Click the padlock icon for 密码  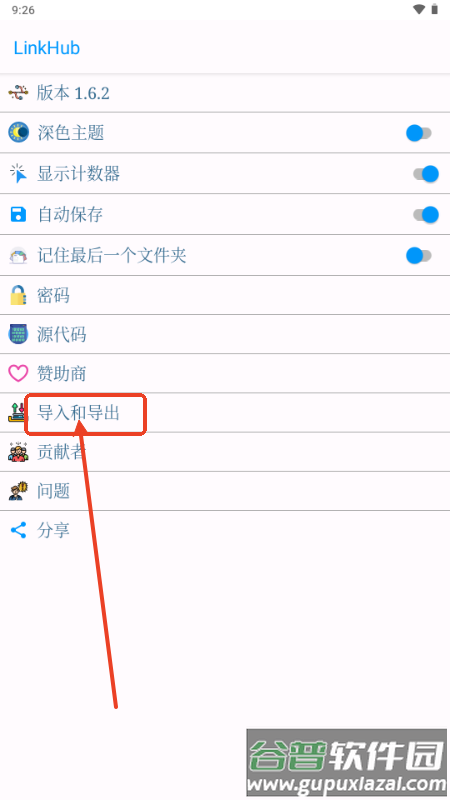pos(18,295)
